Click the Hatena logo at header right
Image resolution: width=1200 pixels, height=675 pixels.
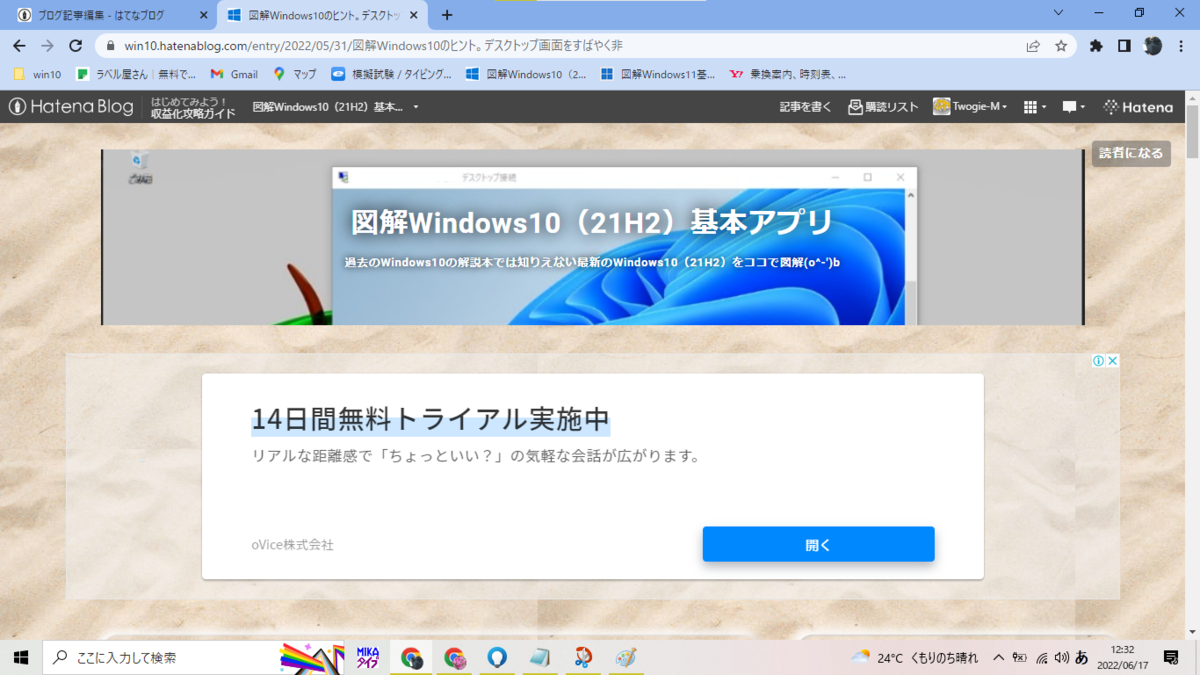[1138, 107]
